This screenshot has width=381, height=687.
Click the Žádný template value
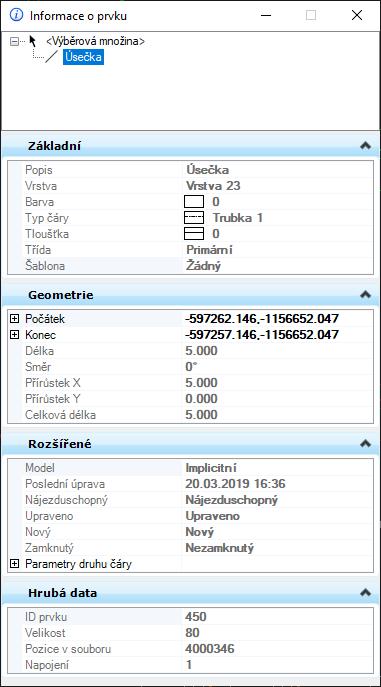pos(204,266)
